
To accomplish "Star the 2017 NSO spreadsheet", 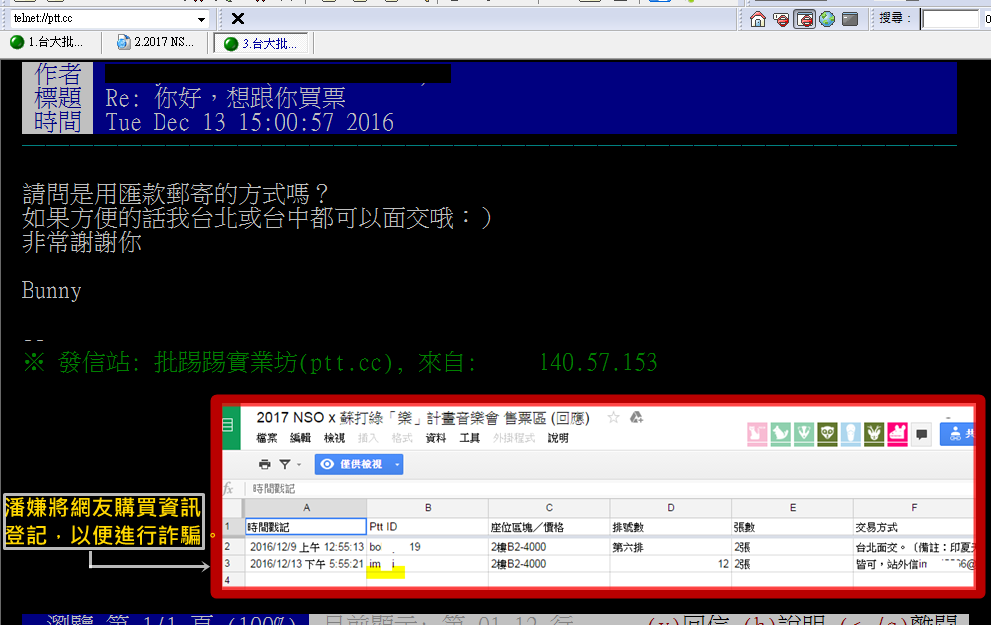I will pos(613,418).
